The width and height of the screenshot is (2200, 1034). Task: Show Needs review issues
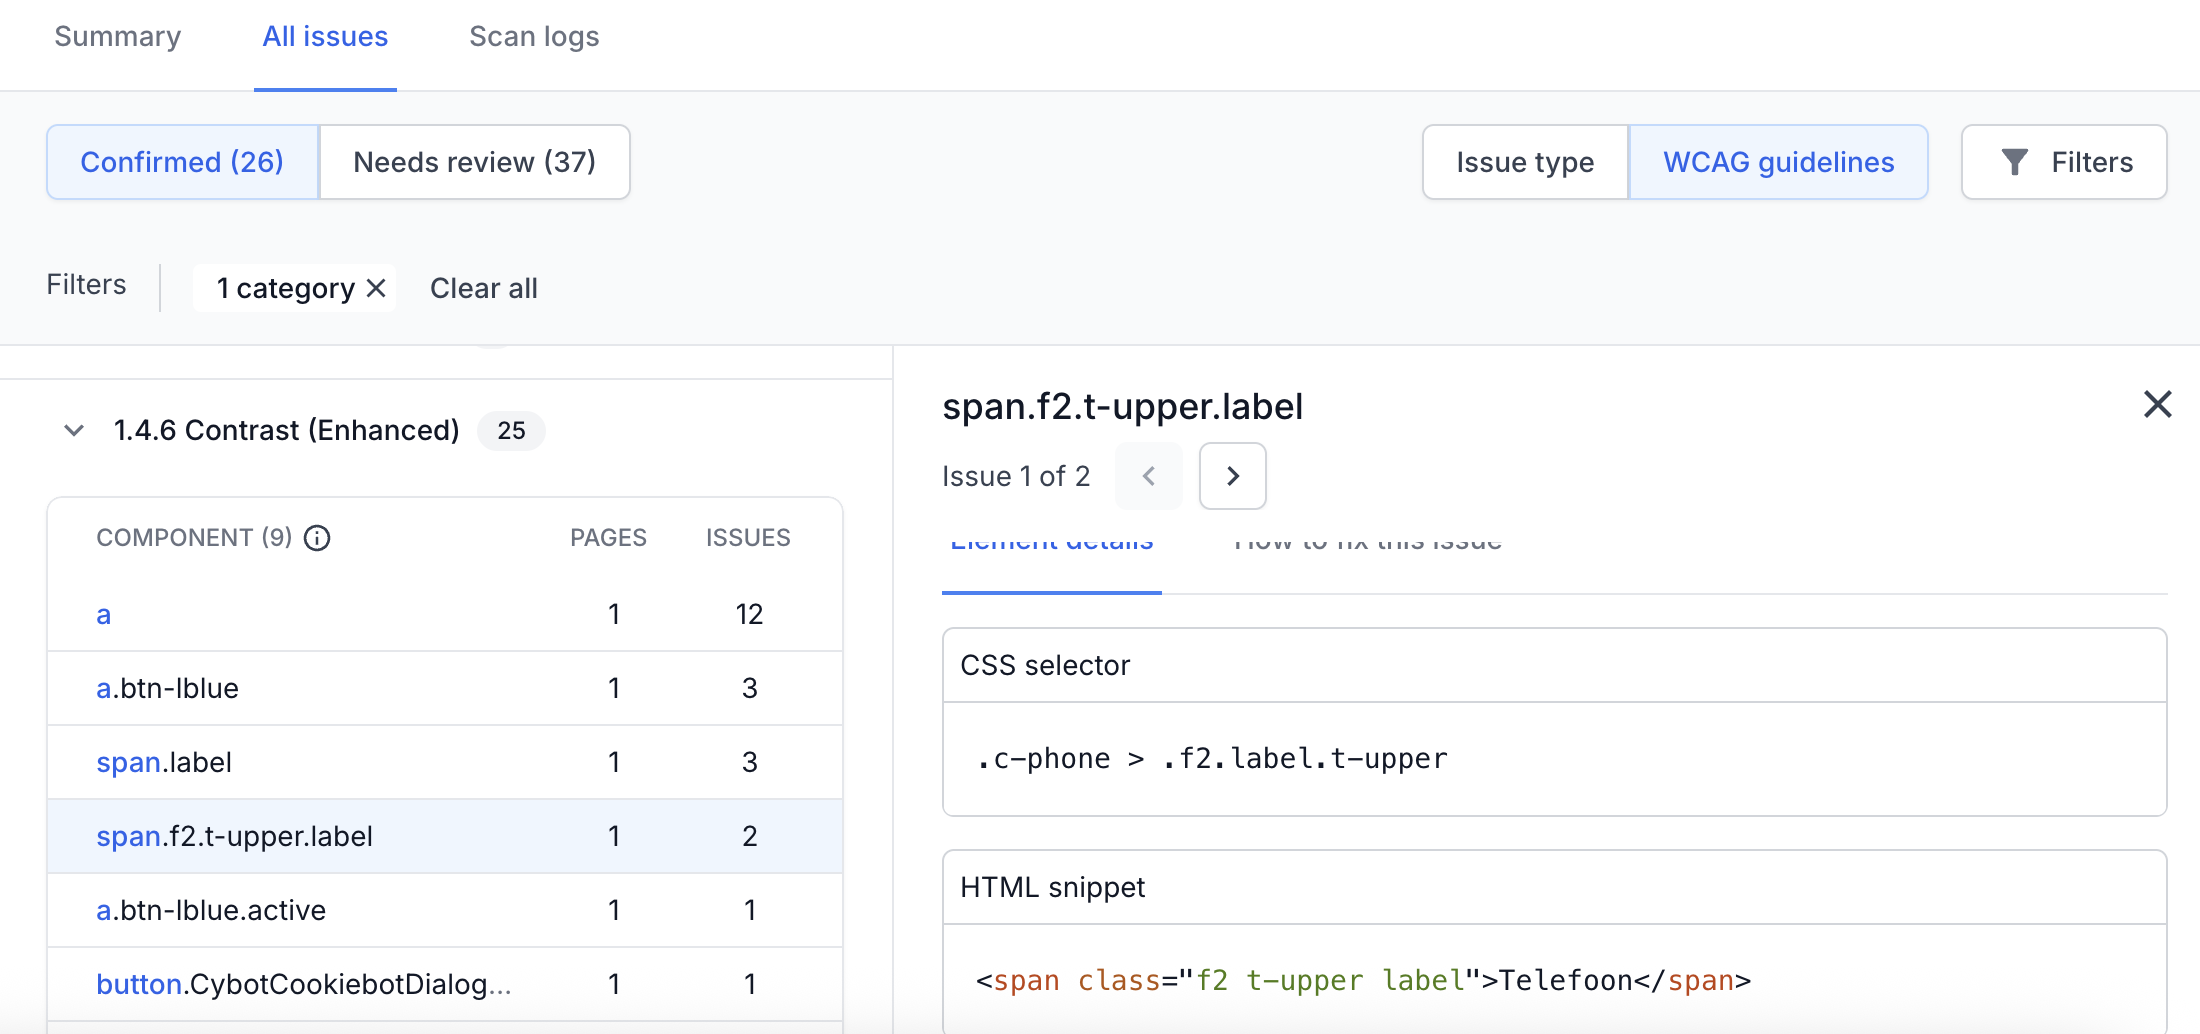pyautogui.click(x=474, y=161)
